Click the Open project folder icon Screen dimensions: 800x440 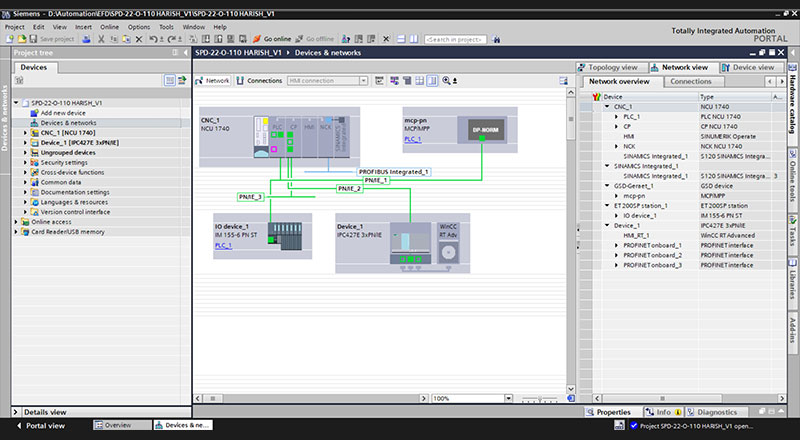(x=21, y=39)
